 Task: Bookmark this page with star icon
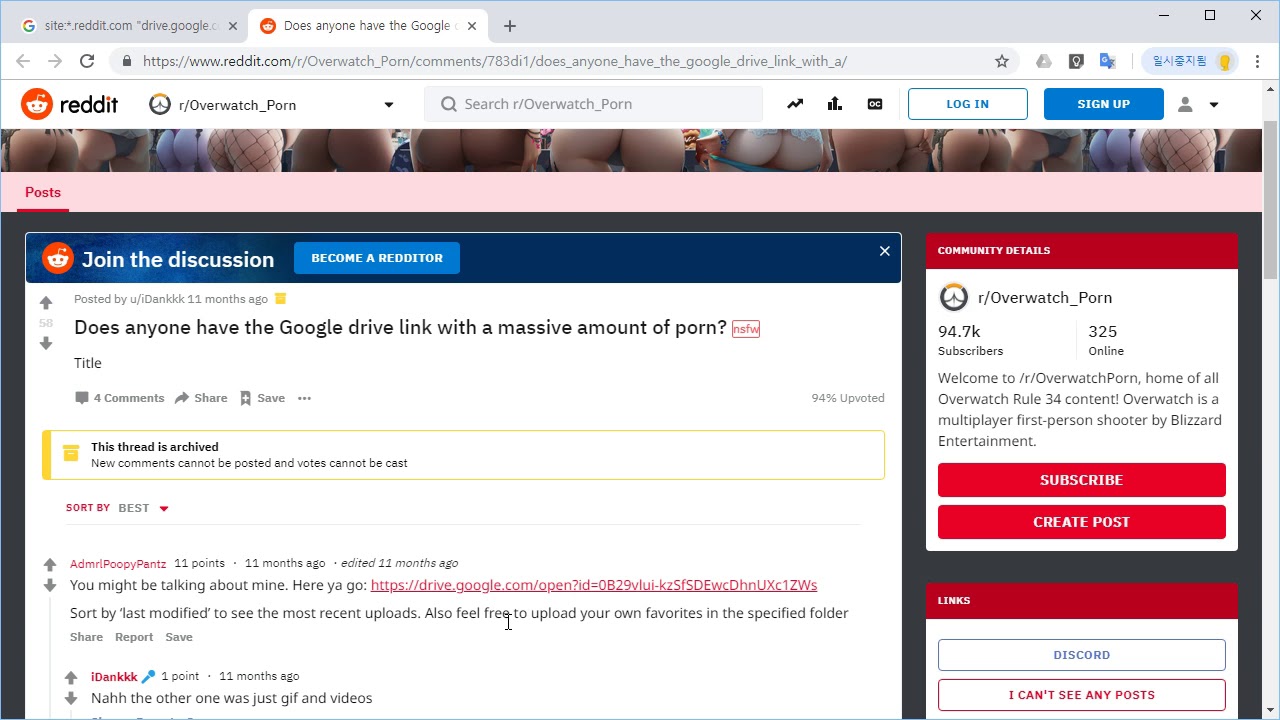coord(1002,61)
